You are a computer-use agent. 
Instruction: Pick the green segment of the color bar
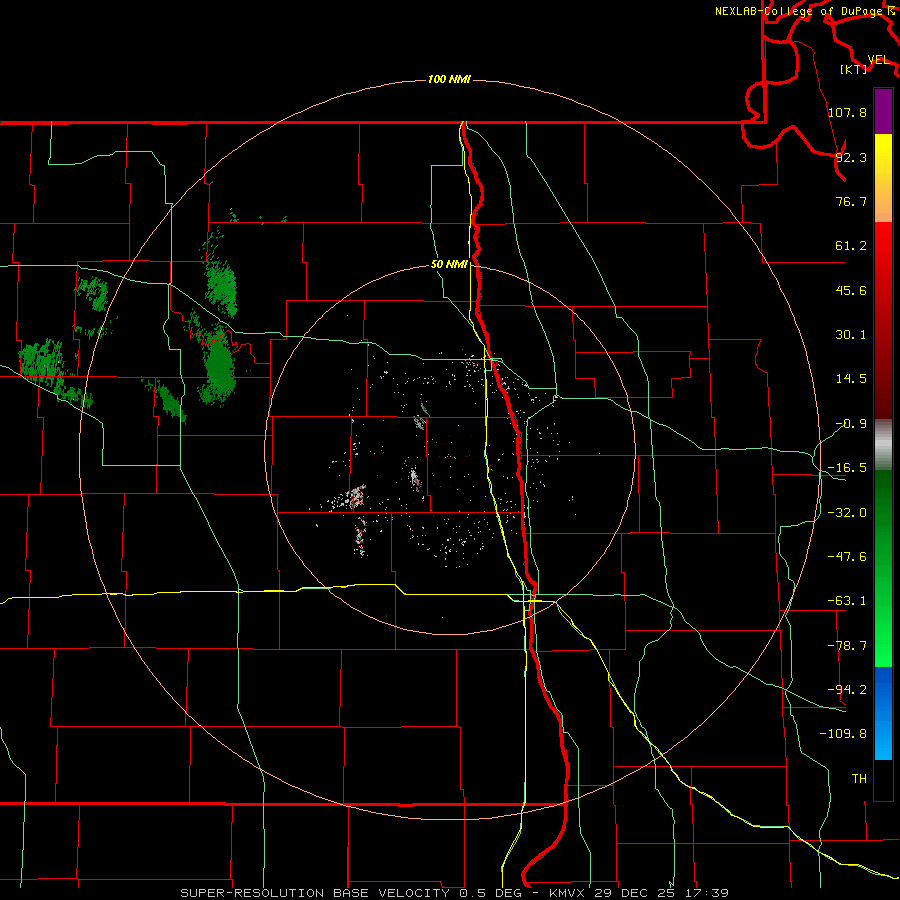click(x=883, y=568)
